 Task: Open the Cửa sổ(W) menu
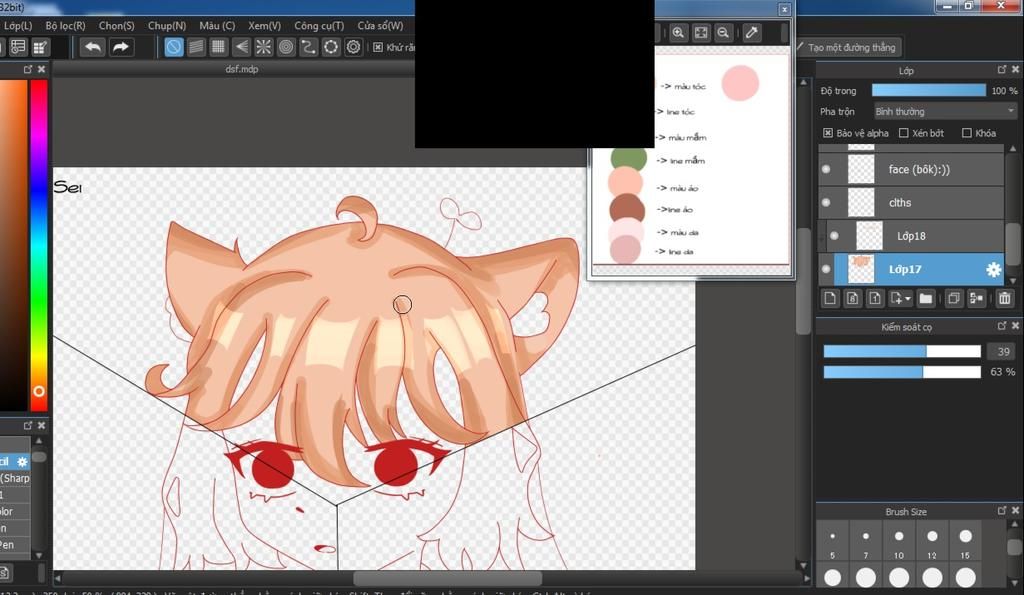pyautogui.click(x=380, y=25)
